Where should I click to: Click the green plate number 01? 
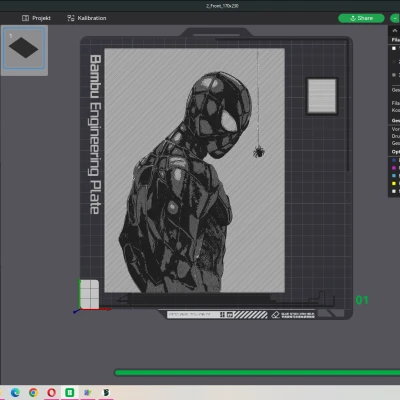pos(362,300)
